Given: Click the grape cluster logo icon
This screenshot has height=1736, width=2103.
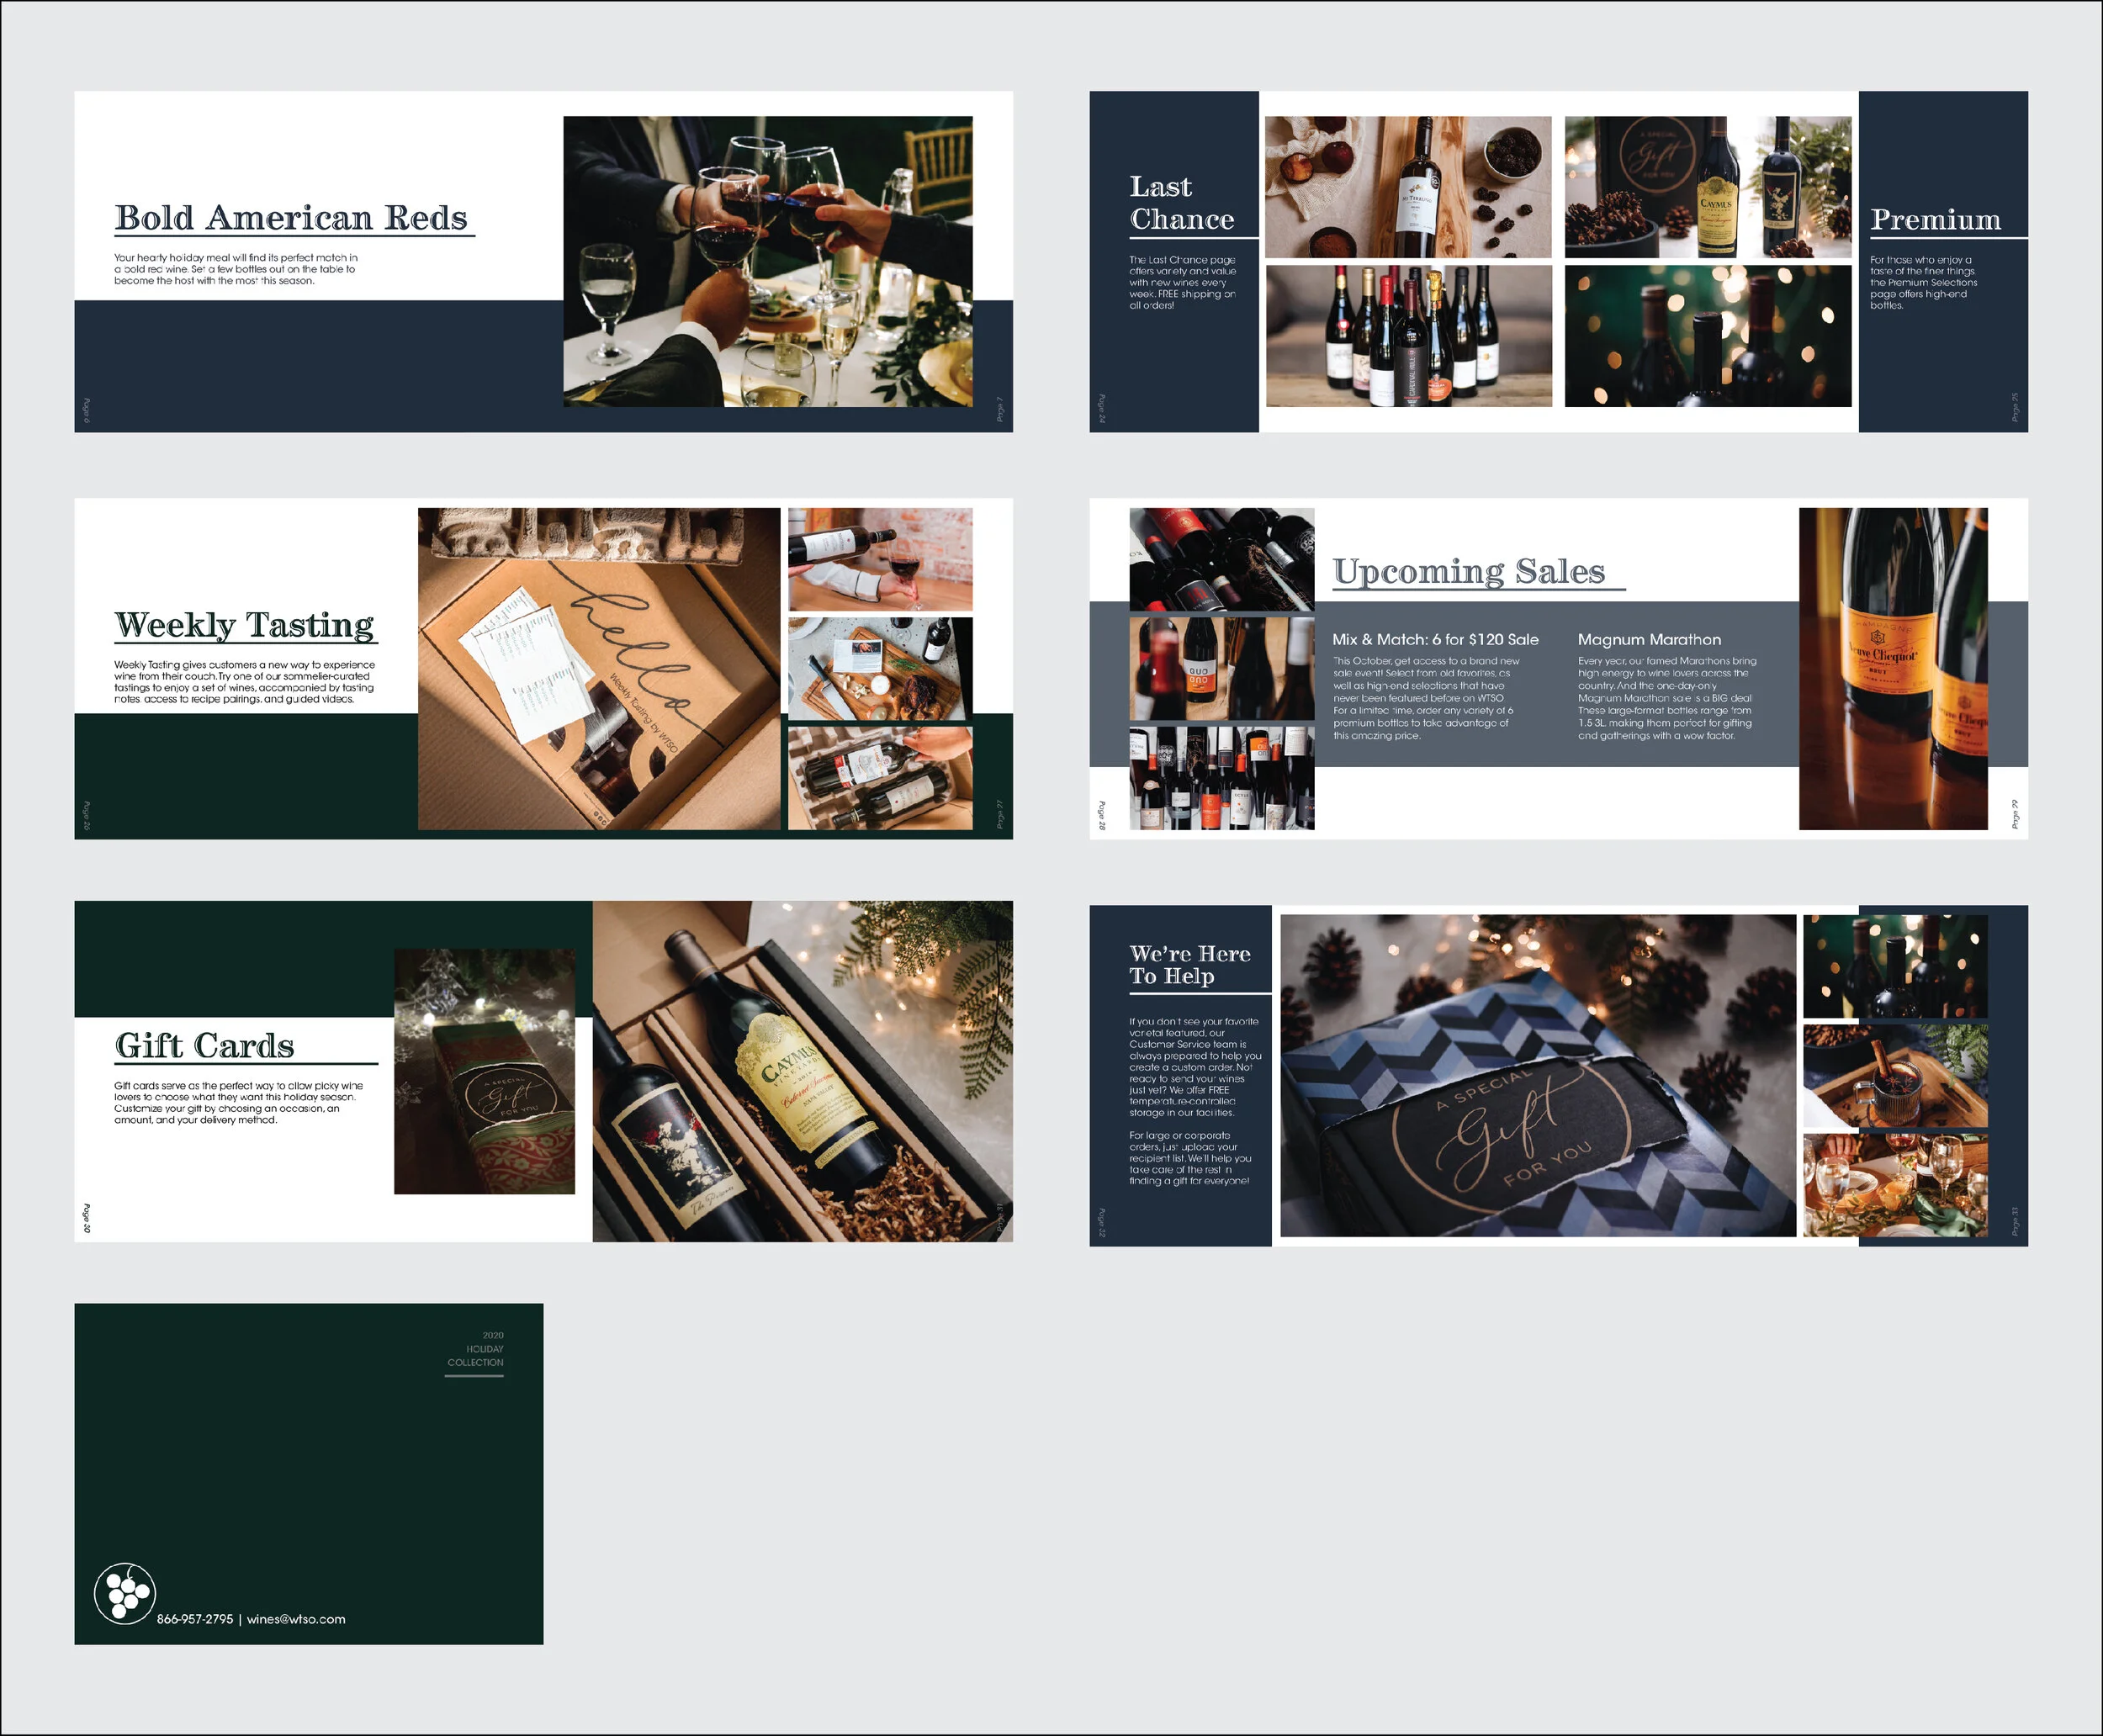Looking at the screenshot, I should [x=125, y=1593].
